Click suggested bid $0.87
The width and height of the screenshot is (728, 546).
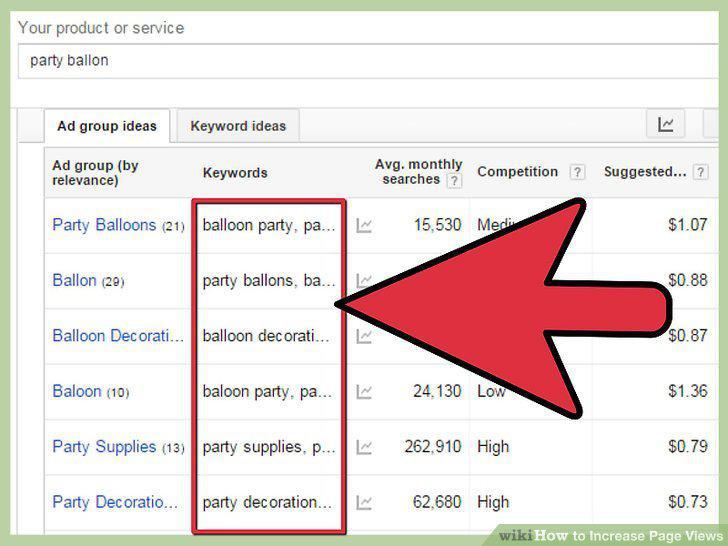[x=688, y=336]
